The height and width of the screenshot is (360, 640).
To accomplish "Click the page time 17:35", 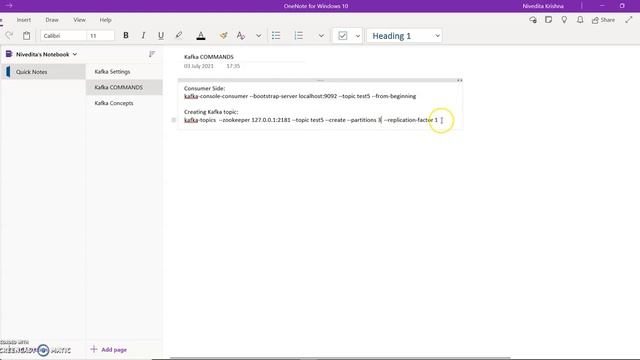I will 233,66.
